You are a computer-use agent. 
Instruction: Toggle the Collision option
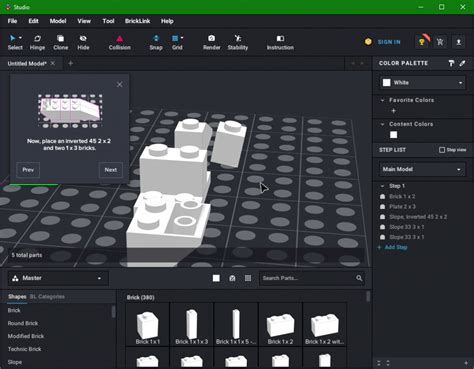pos(119,42)
